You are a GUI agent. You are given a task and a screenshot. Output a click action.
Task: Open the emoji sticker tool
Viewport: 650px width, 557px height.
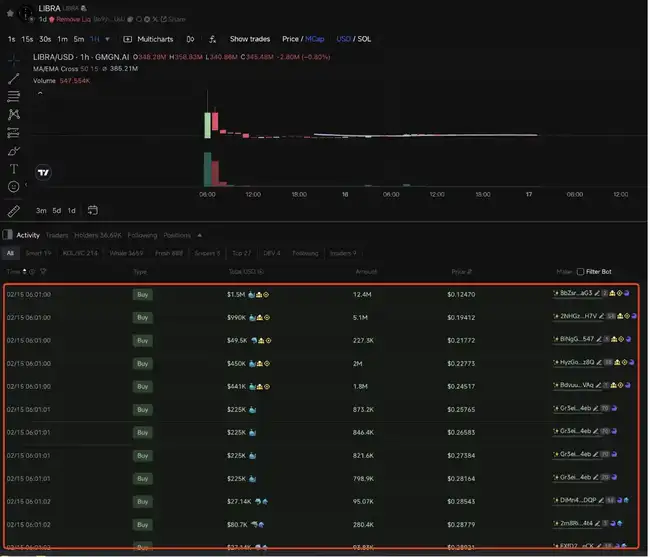tap(14, 186)
